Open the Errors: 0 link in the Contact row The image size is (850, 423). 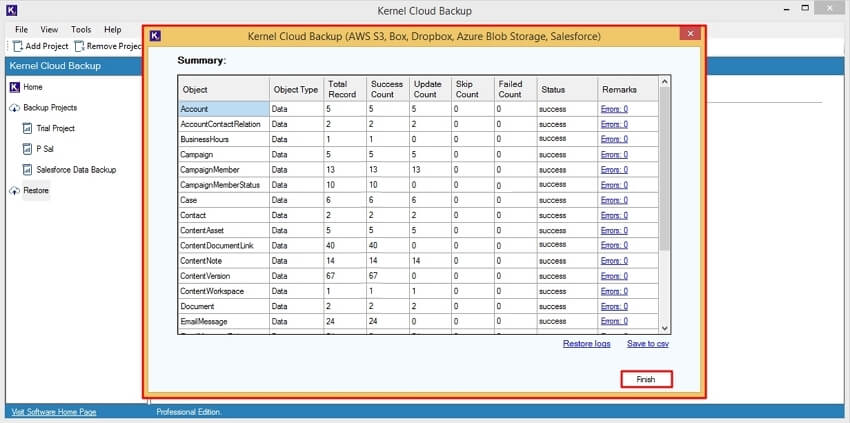click(x=614, y=215)
